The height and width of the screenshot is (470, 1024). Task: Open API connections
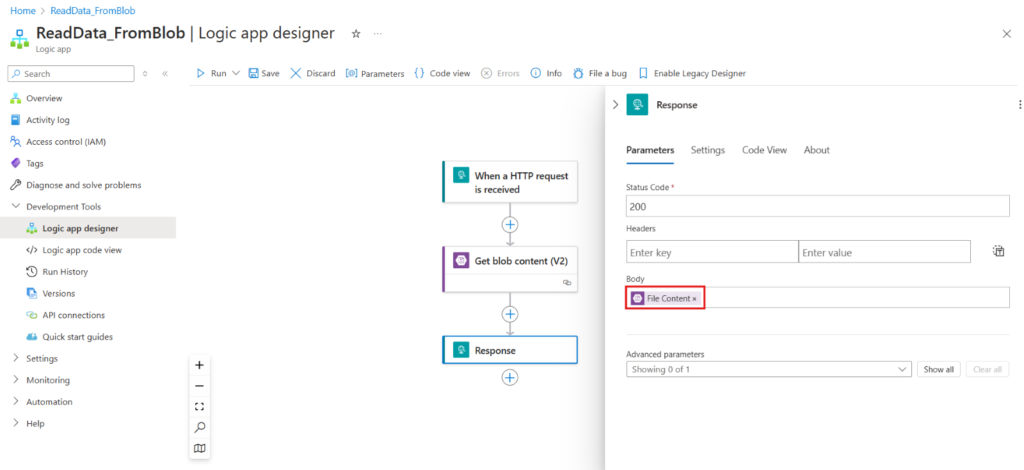[x=73, y=315]
